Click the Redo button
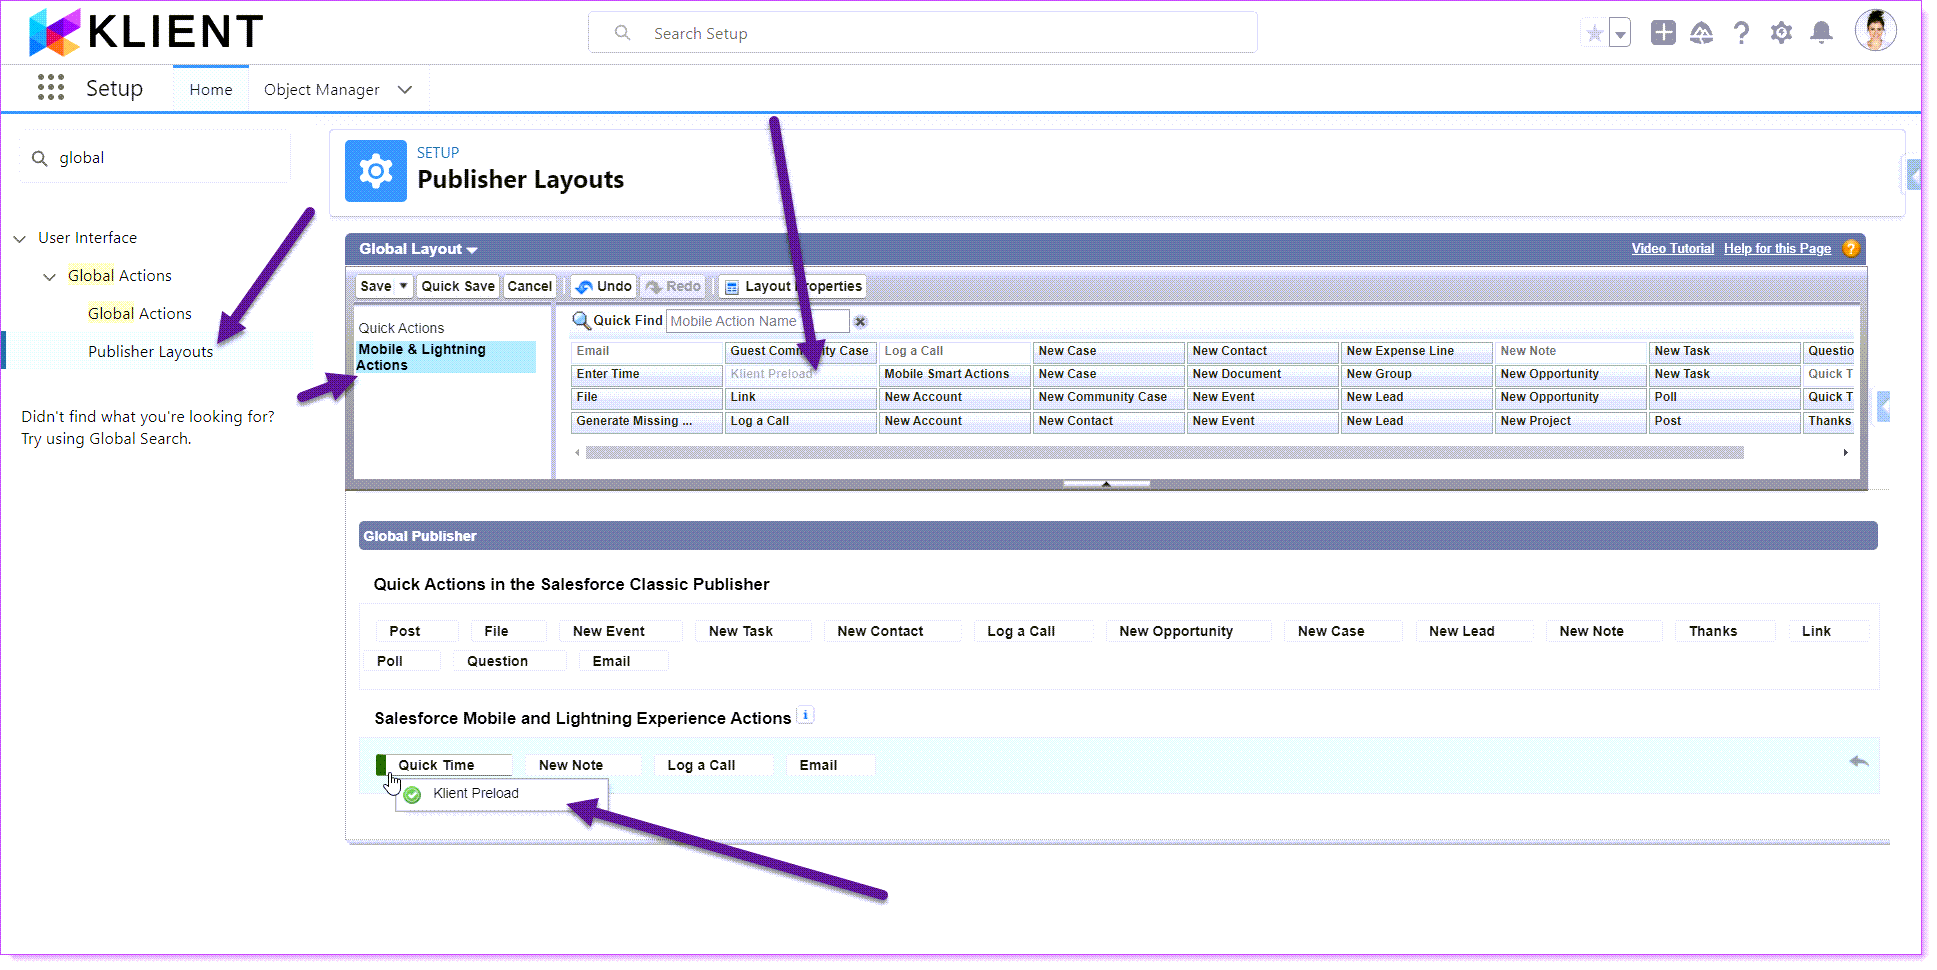 (x=673, y=286)
